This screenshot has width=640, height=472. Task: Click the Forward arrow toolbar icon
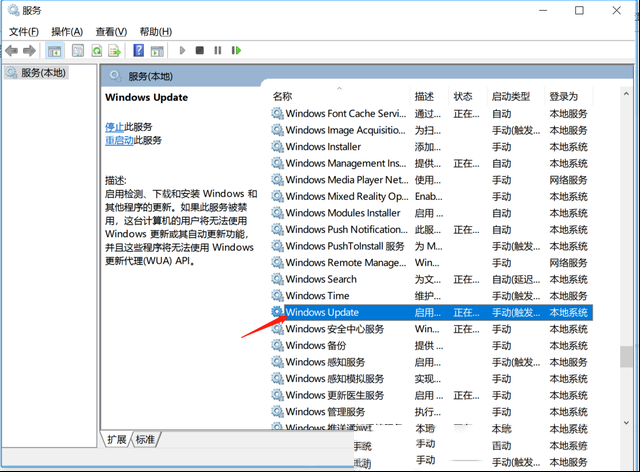coord(29,51)
